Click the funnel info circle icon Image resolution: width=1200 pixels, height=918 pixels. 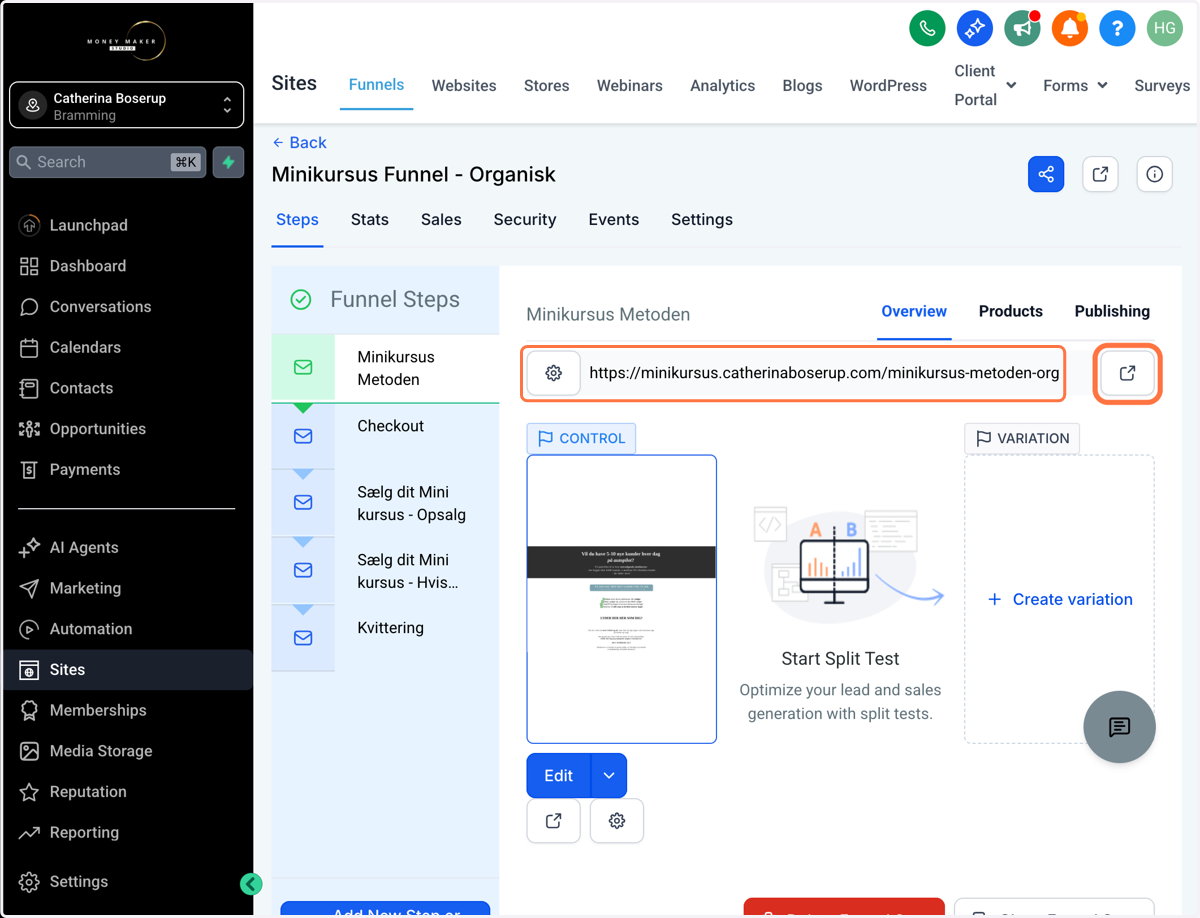(x=1154, y=174)
